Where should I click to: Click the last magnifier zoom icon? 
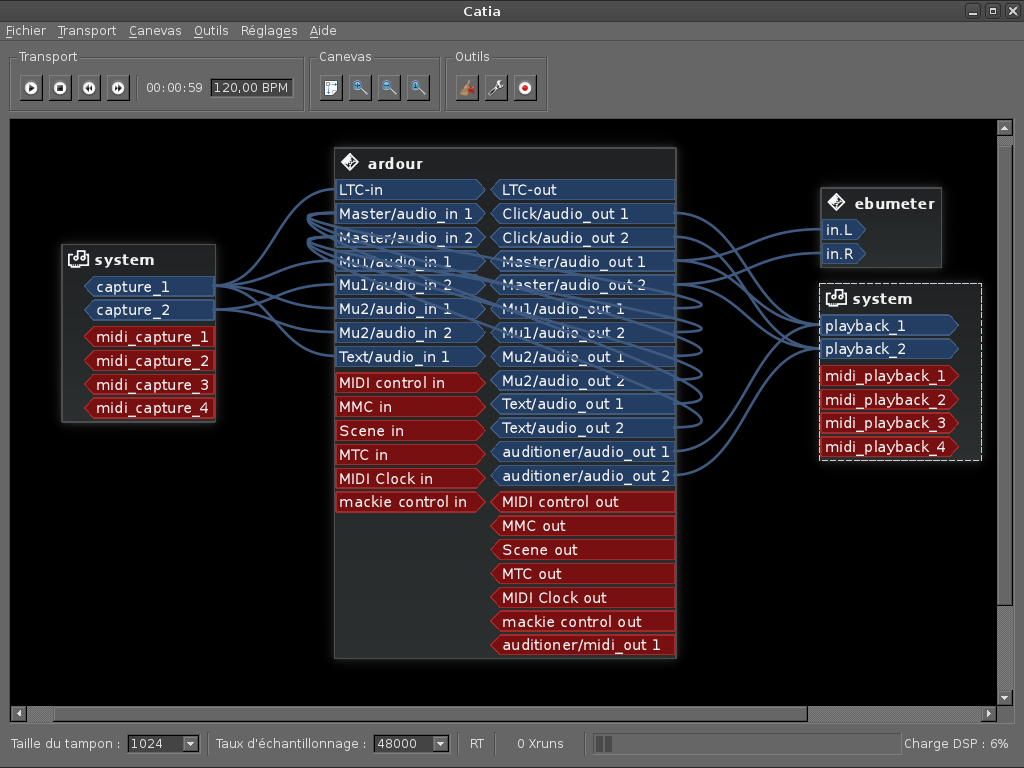pos(418,88)
